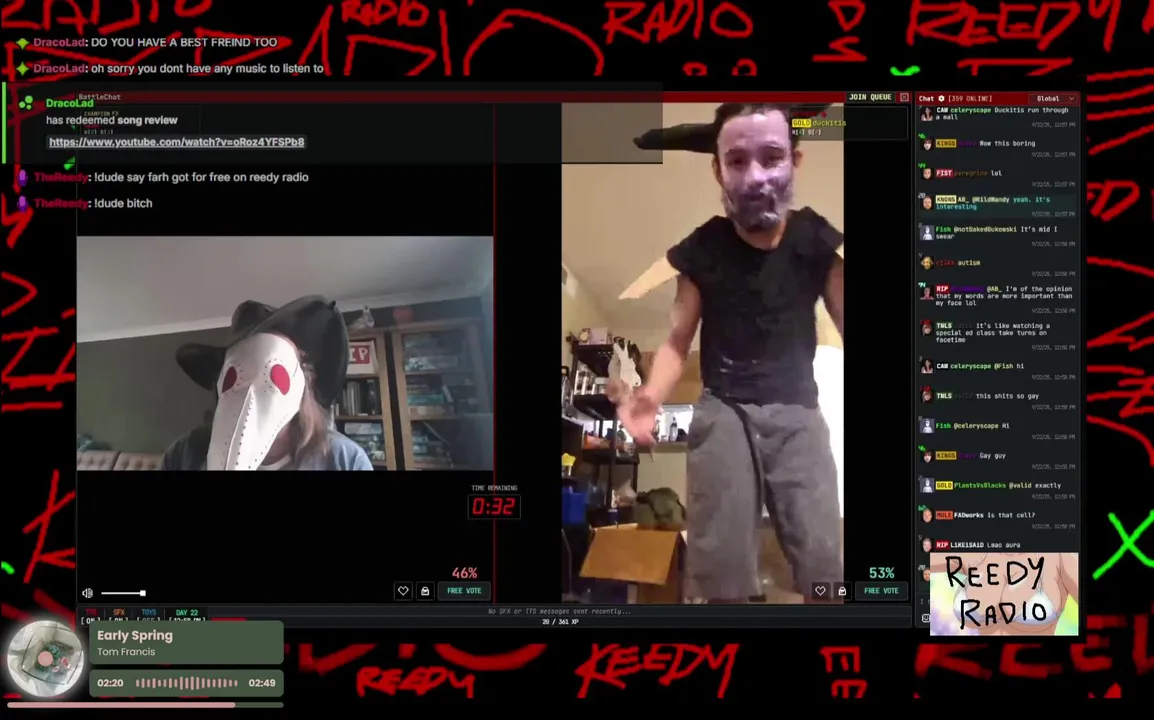The image size is (1154, 720).
Task: Click overlay message 'DO YOU HAVE A BEST FREIND TOO'
Action: (184, 43)
